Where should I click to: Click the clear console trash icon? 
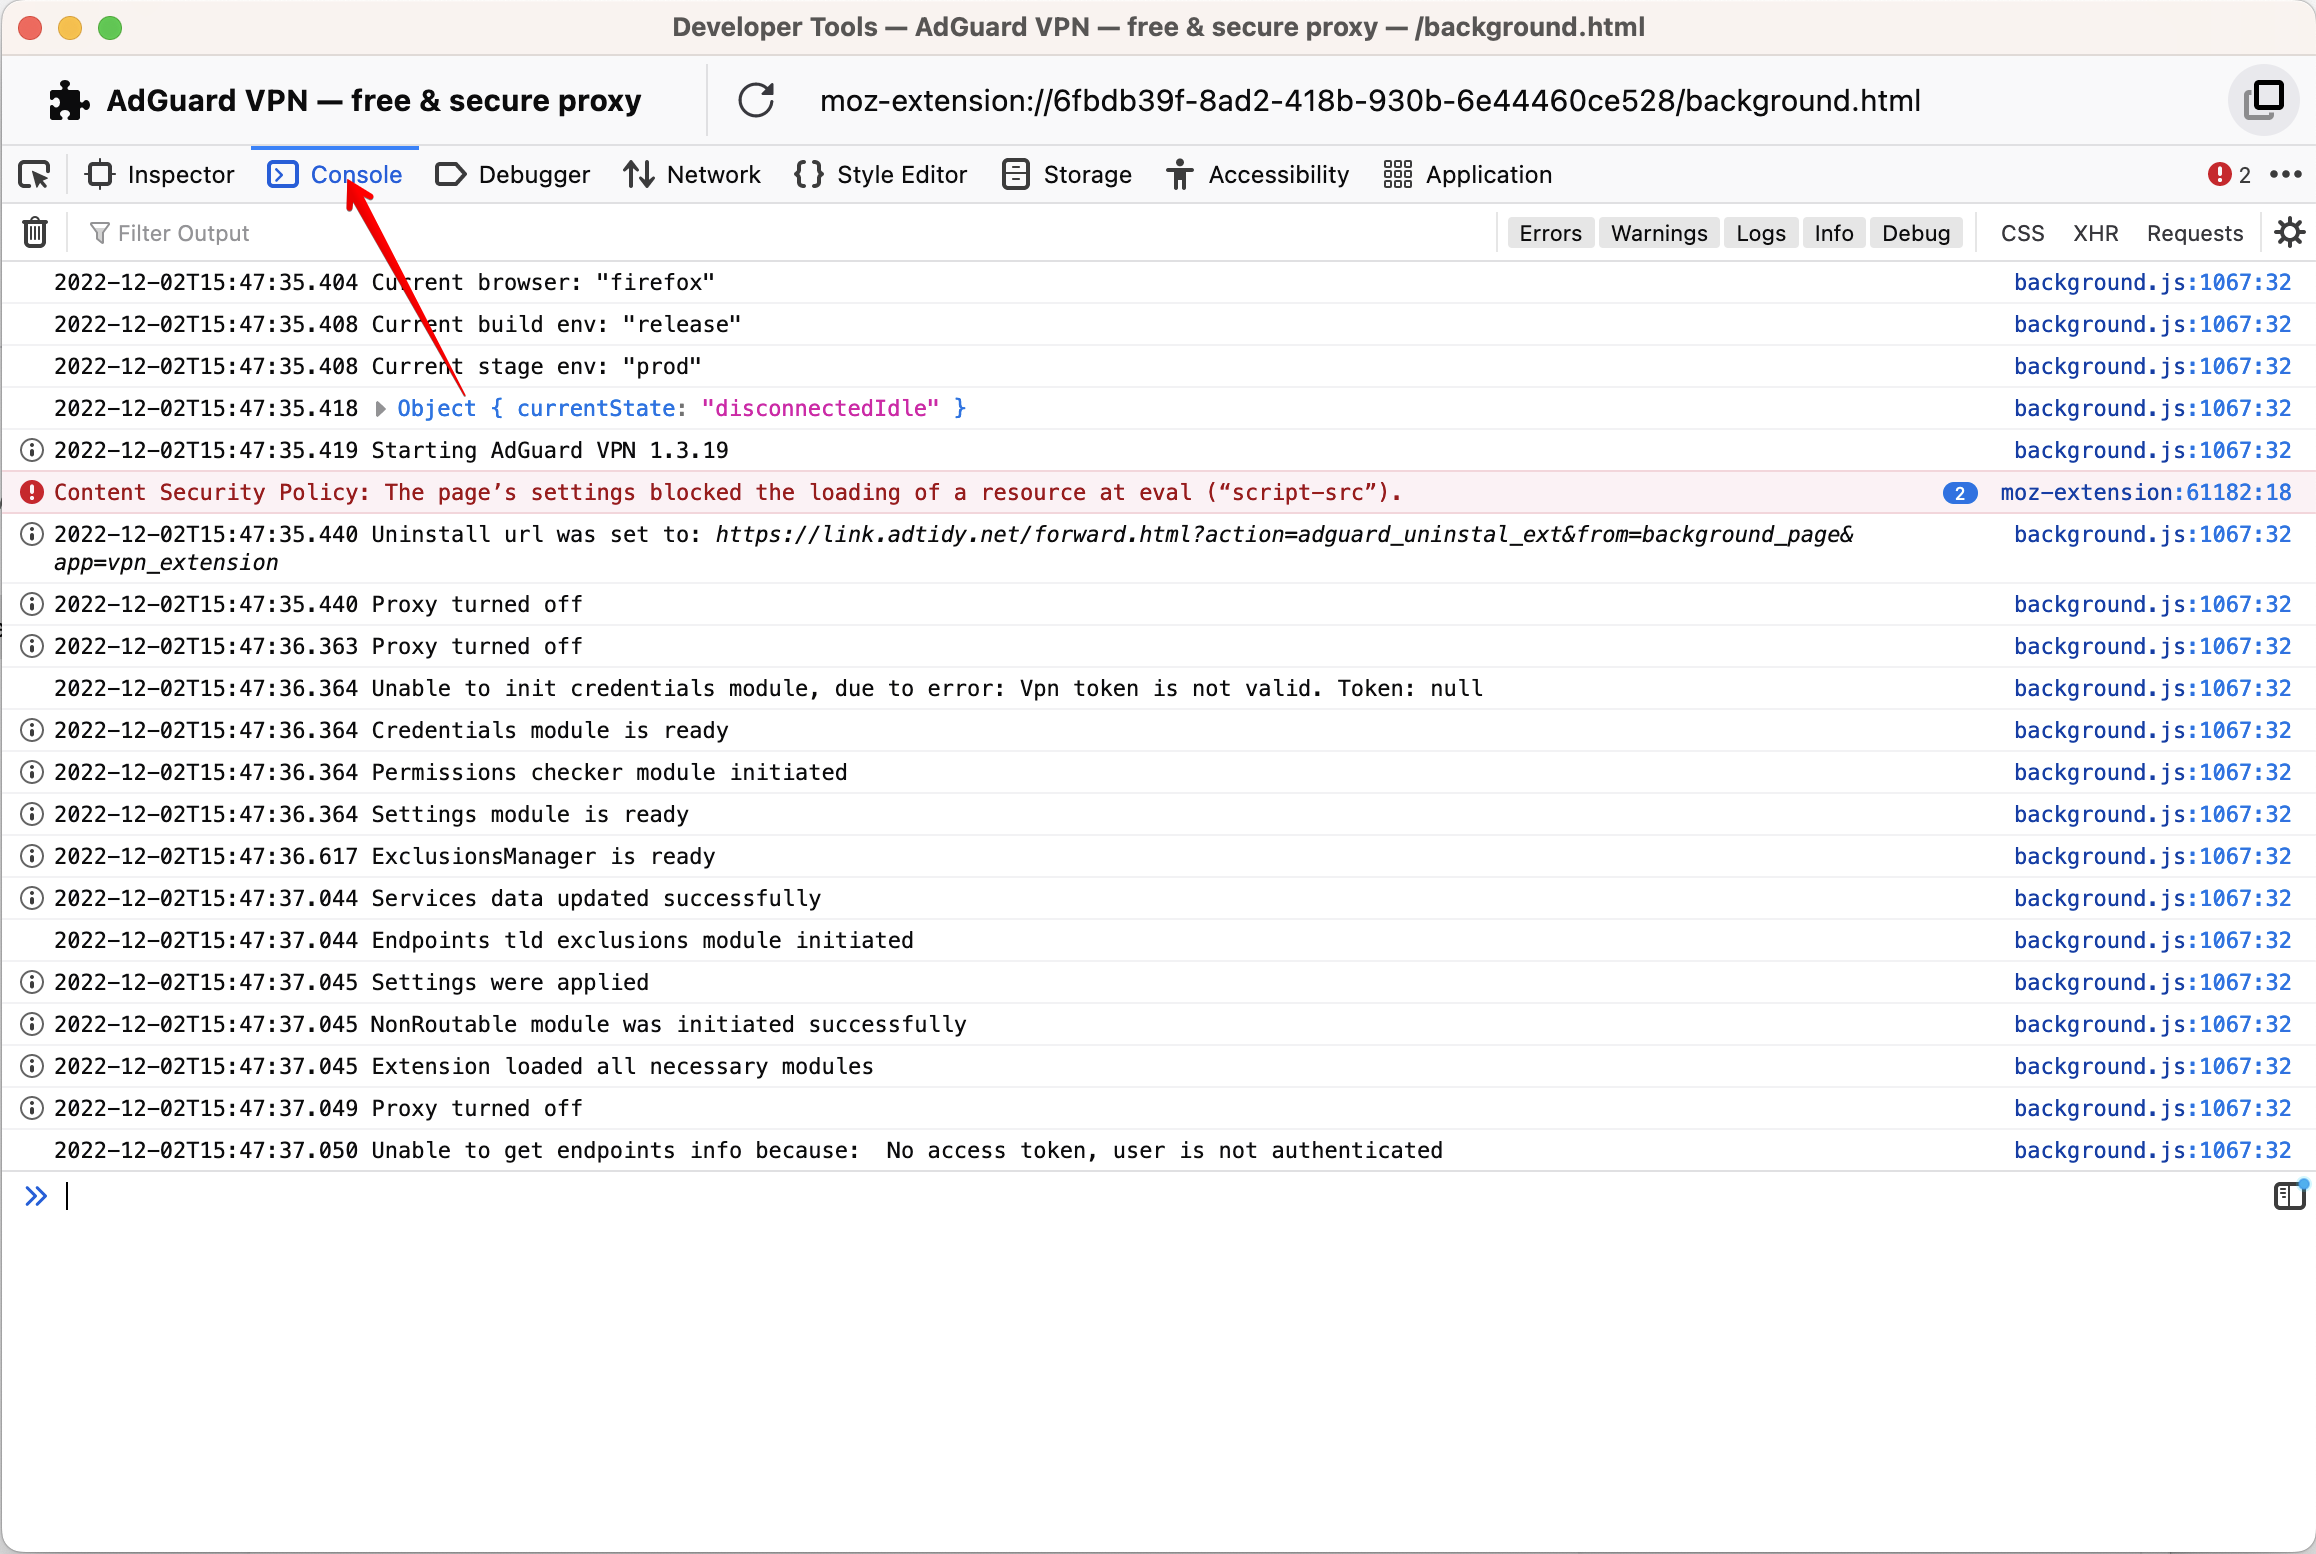[36, 232]
